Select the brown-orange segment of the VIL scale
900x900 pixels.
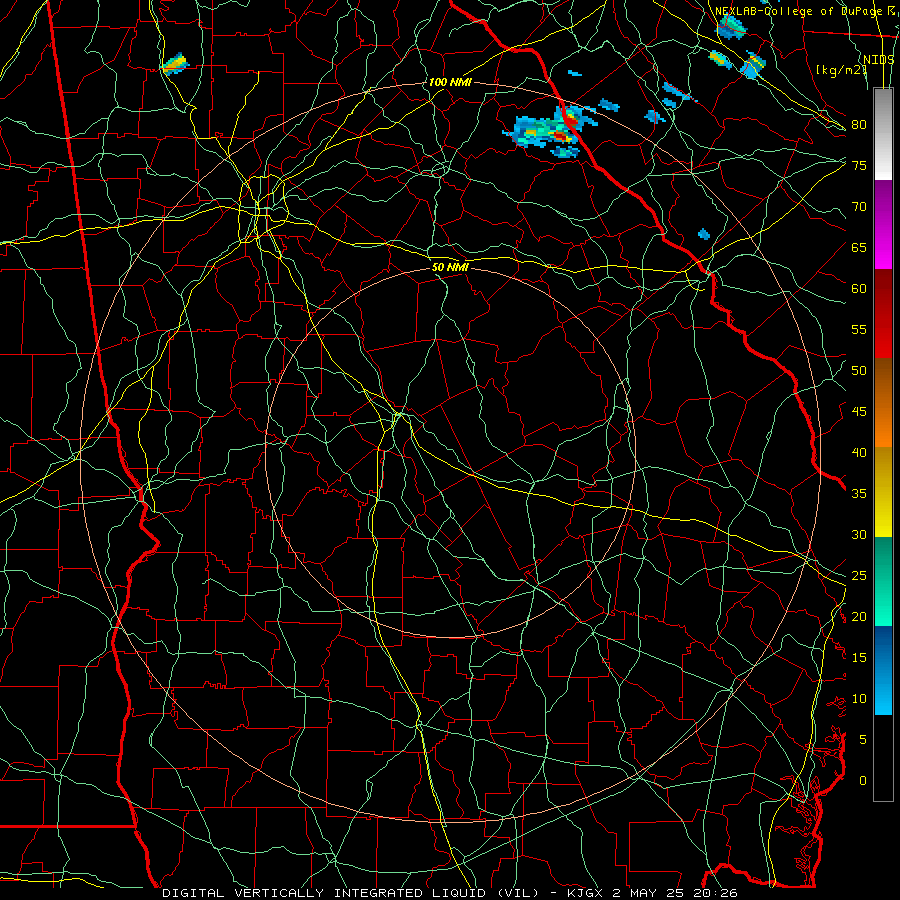(883, 403)
